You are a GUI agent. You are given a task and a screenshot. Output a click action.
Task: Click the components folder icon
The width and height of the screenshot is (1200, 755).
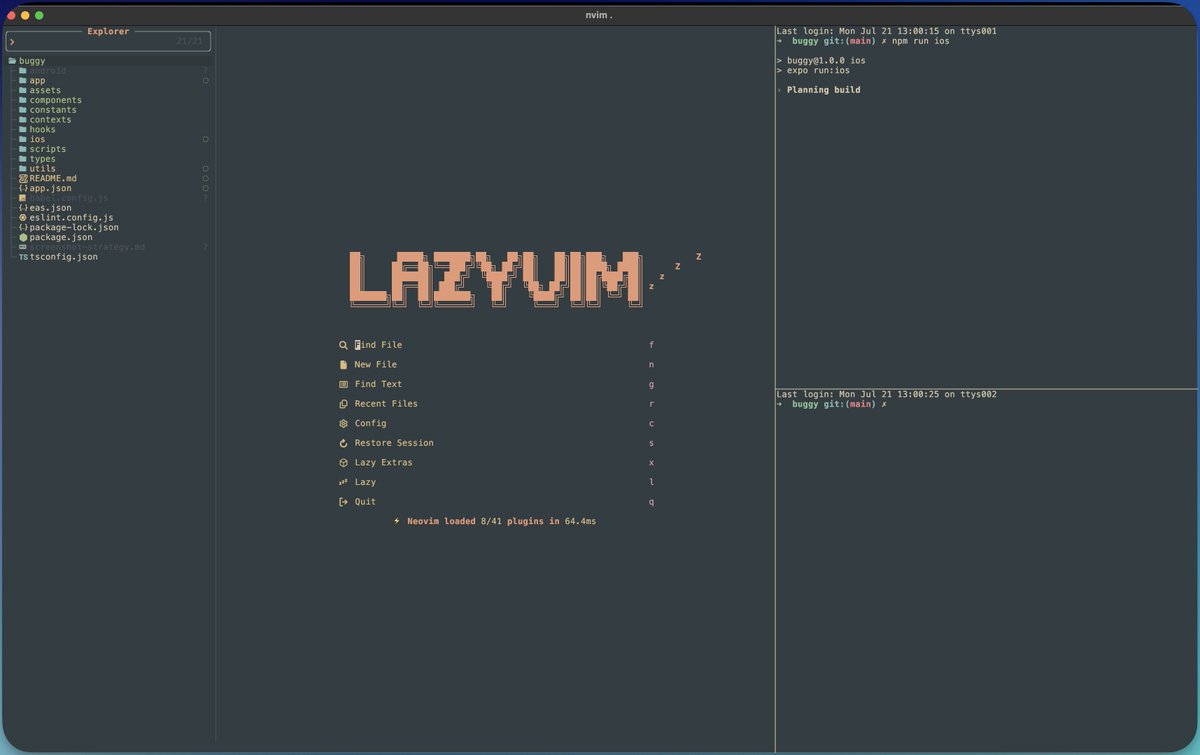(x=23, y=100)
